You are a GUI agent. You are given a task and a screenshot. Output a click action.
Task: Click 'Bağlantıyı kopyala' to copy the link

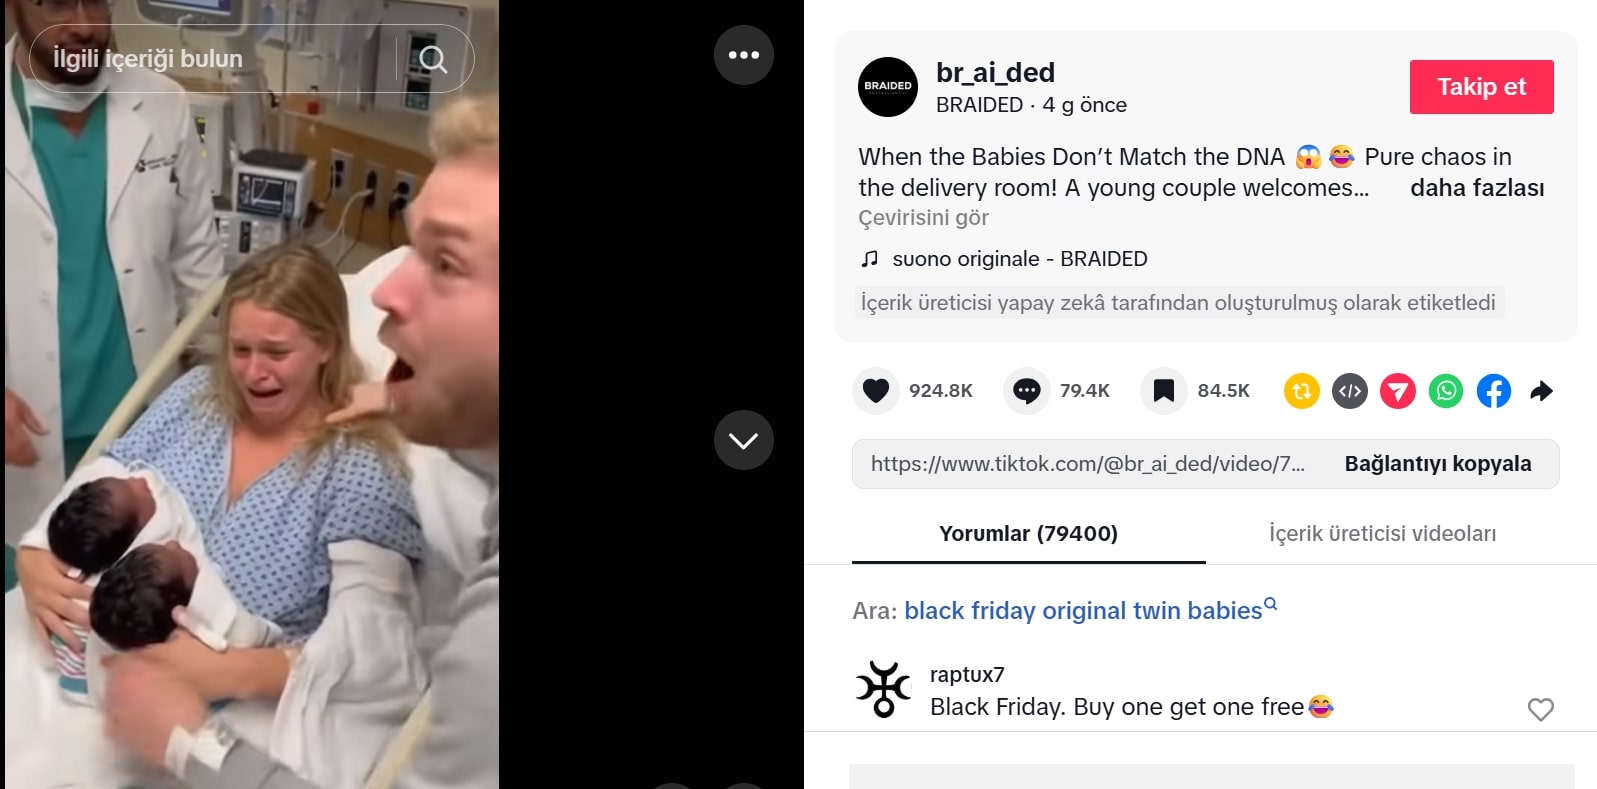(1437, 464)
